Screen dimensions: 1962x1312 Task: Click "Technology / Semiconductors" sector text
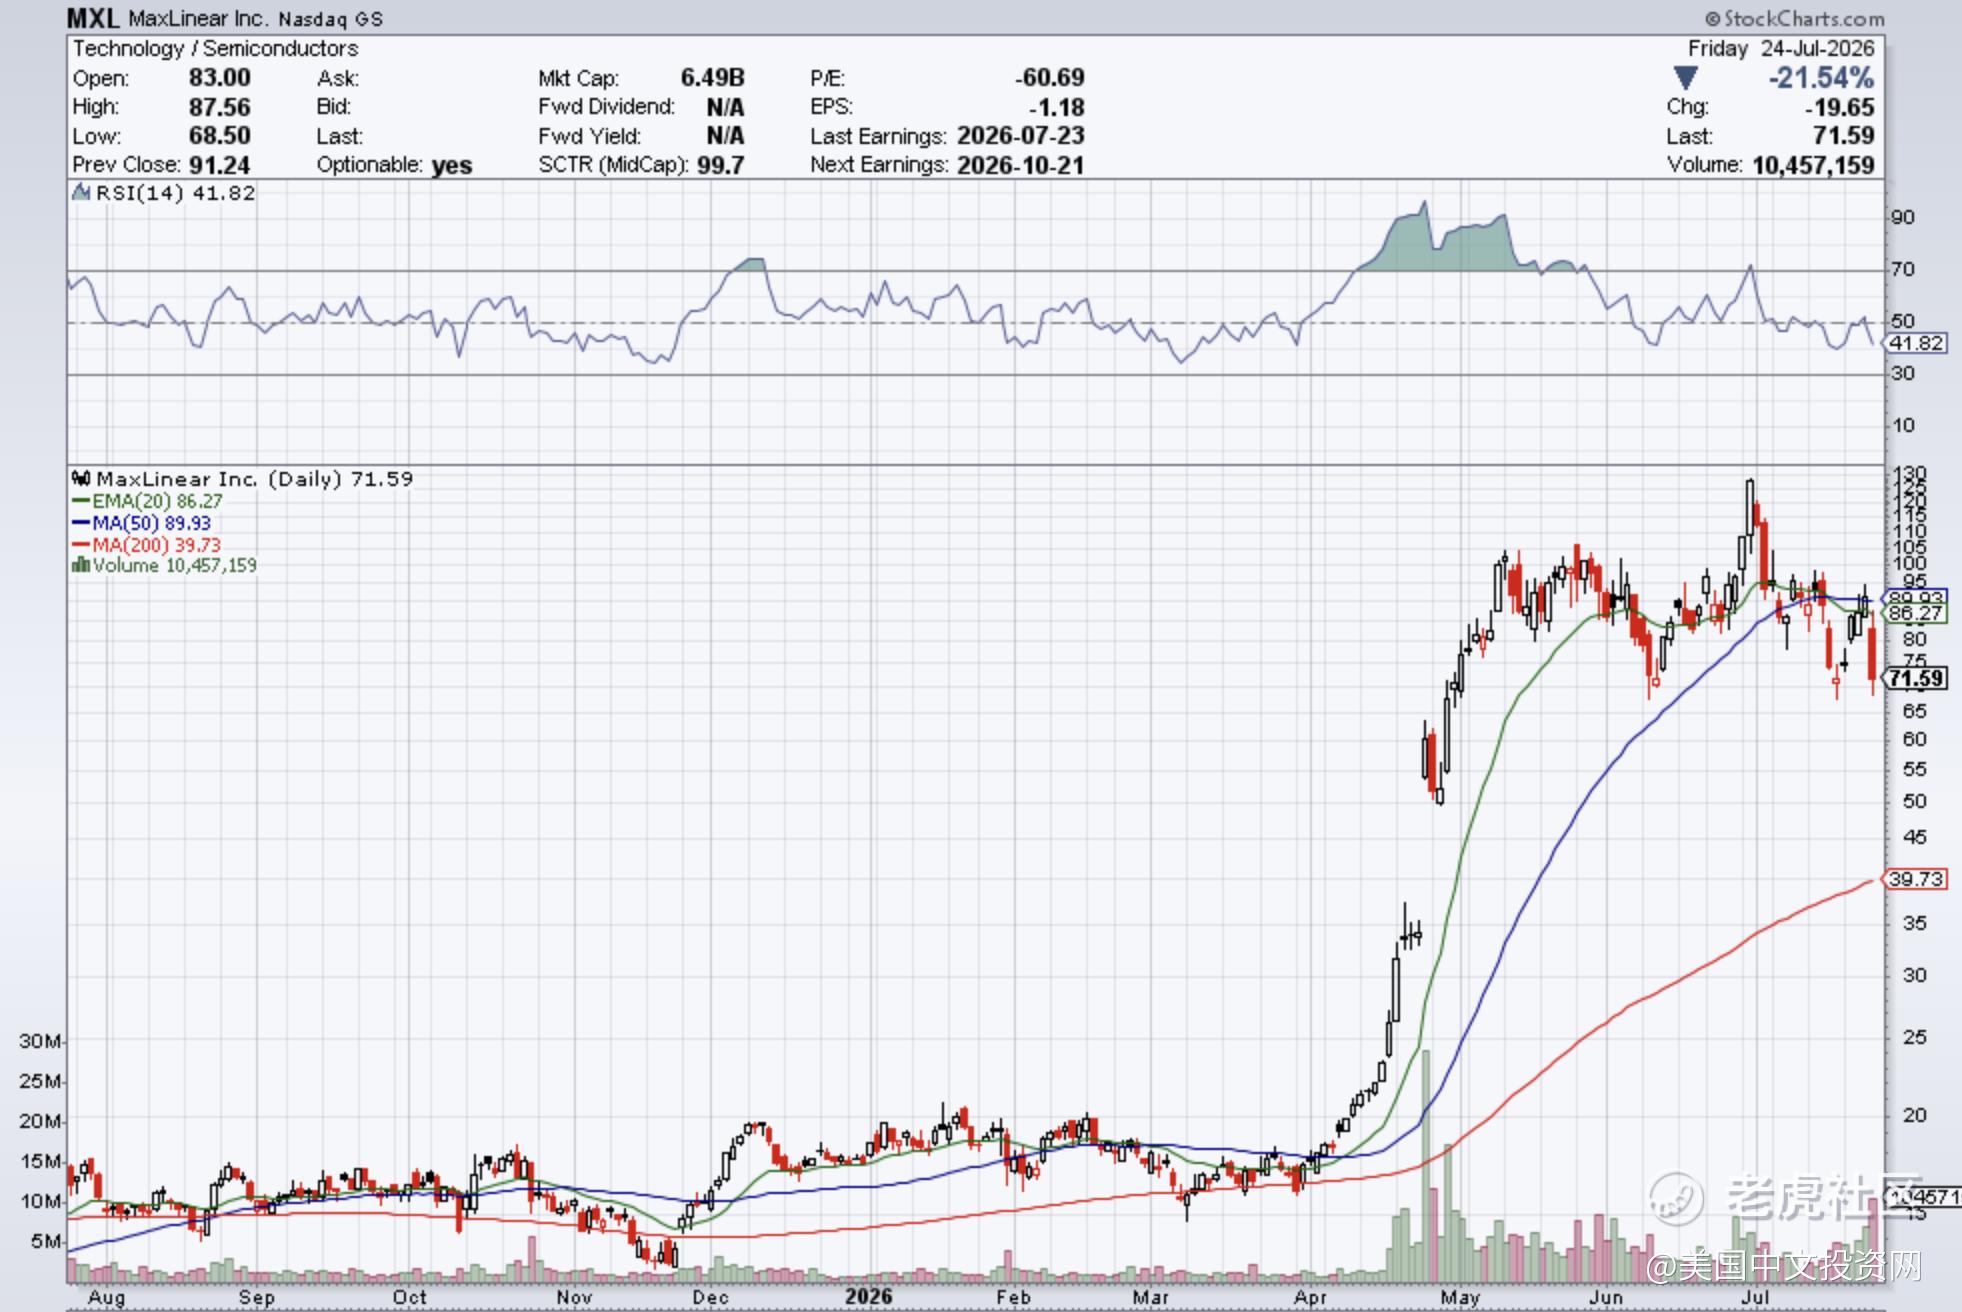(x=215, y=49)
